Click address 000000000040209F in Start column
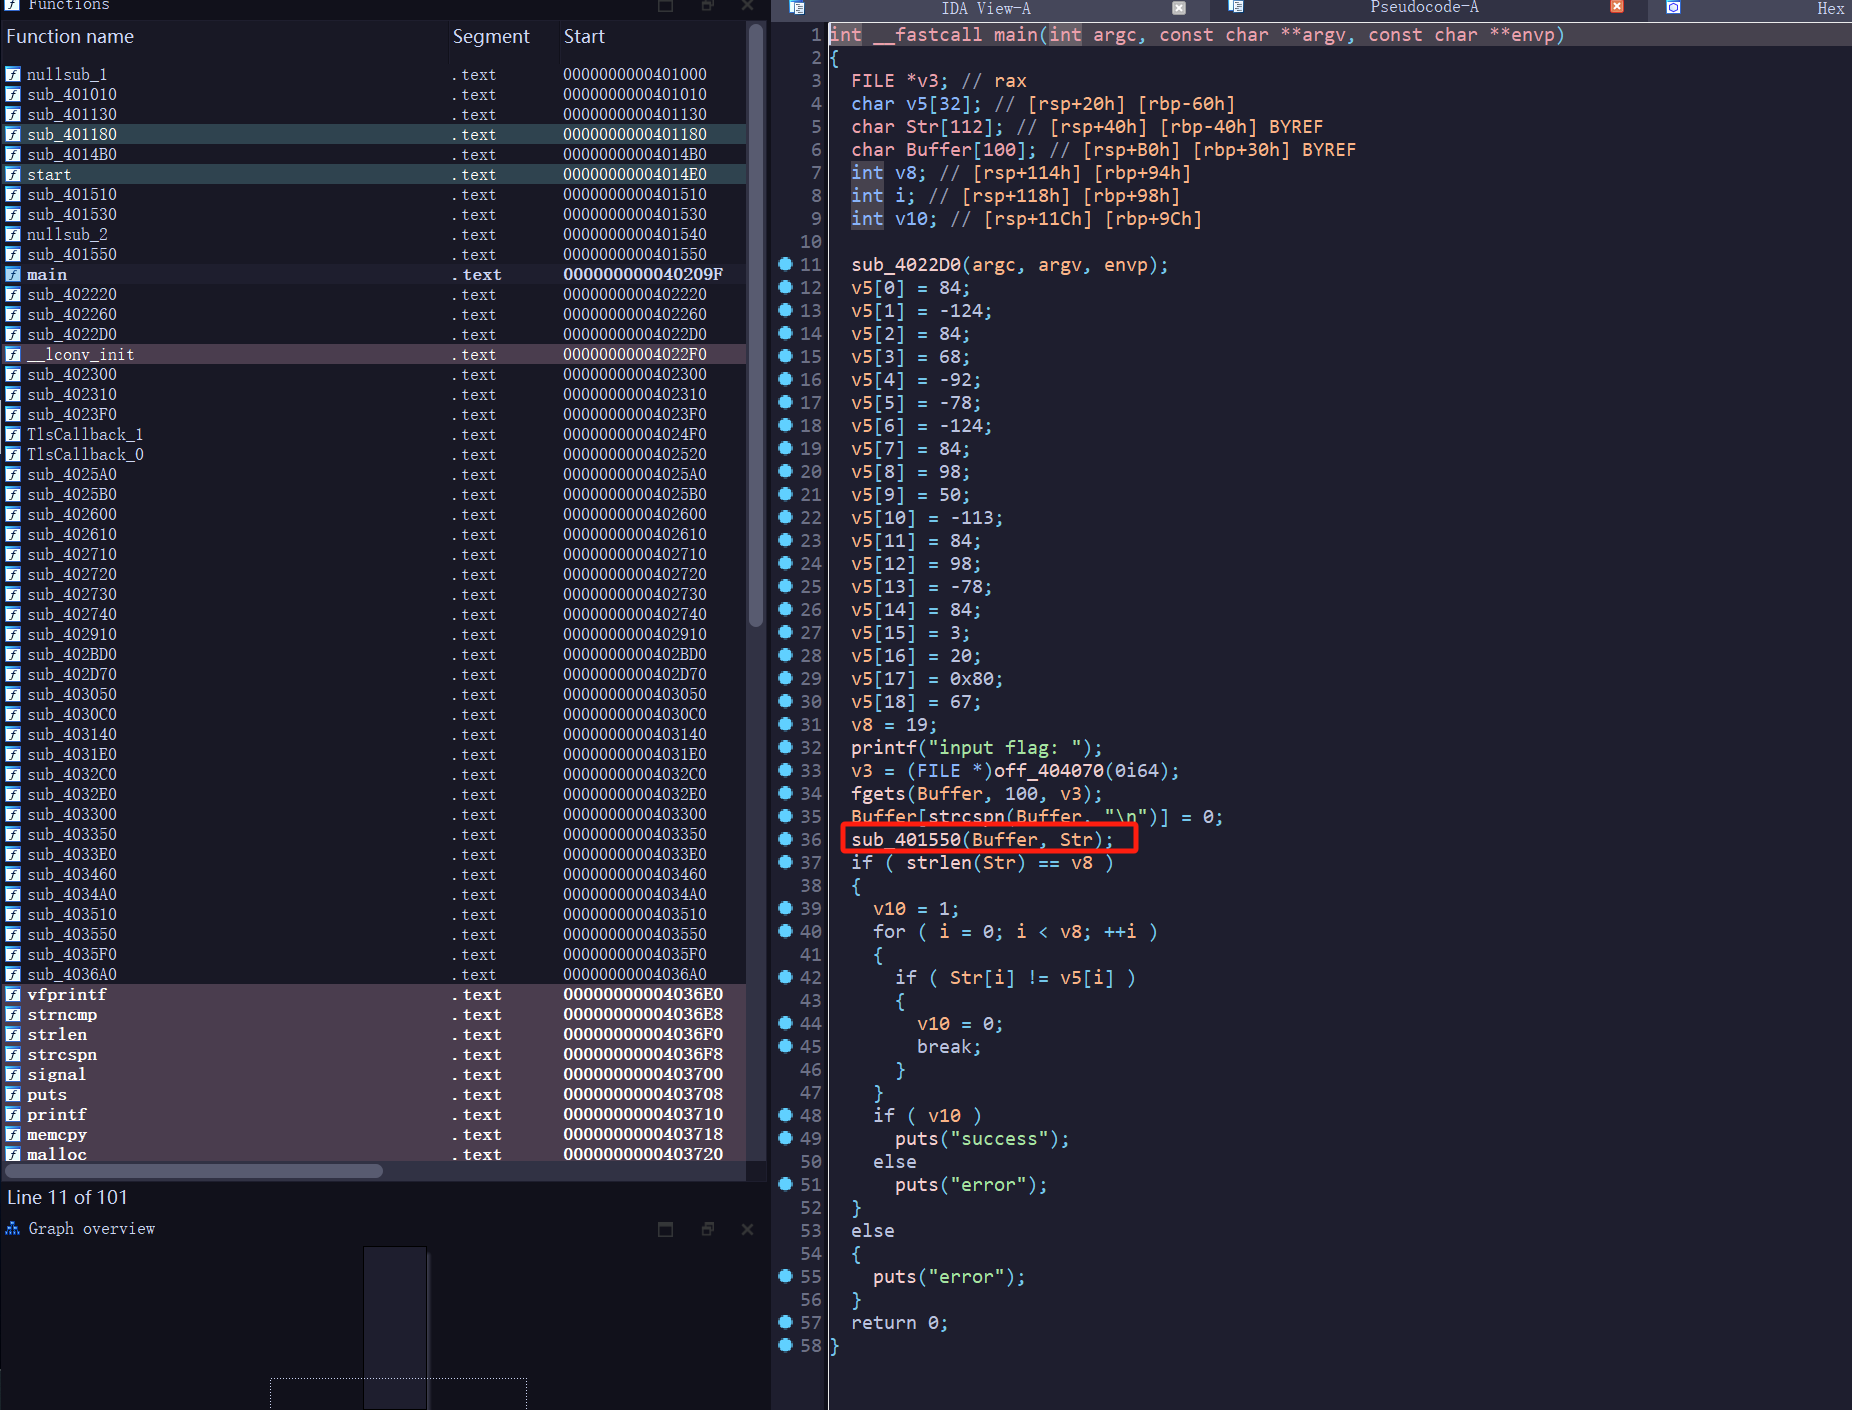Viewport: 1852px width, 1410px height. [642, 274]
